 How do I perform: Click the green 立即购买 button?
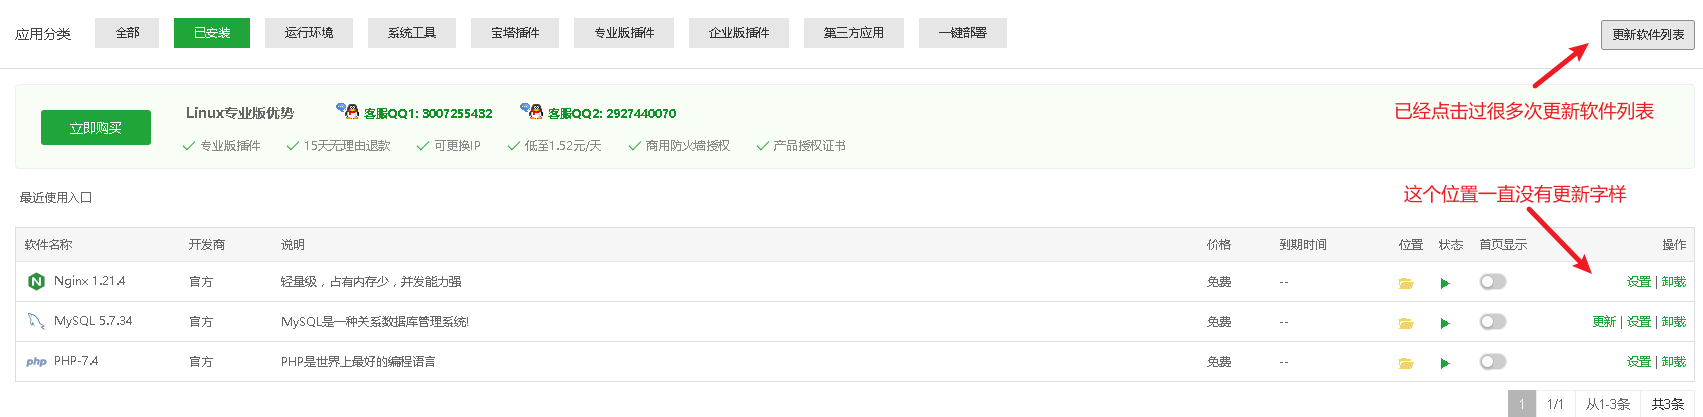click(96, 128)
